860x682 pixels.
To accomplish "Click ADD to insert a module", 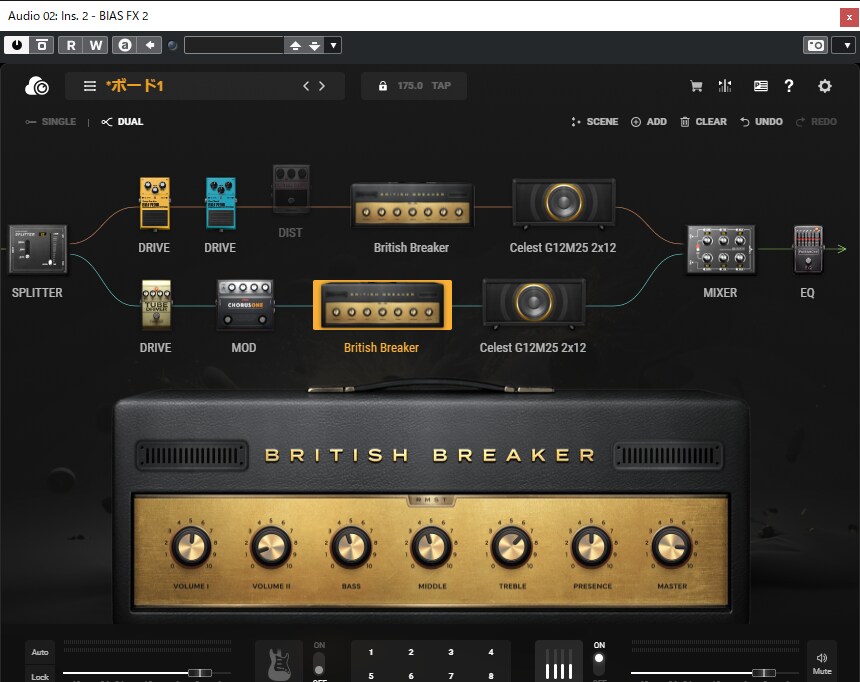I will pyautogui.click(x=649, y=122).
